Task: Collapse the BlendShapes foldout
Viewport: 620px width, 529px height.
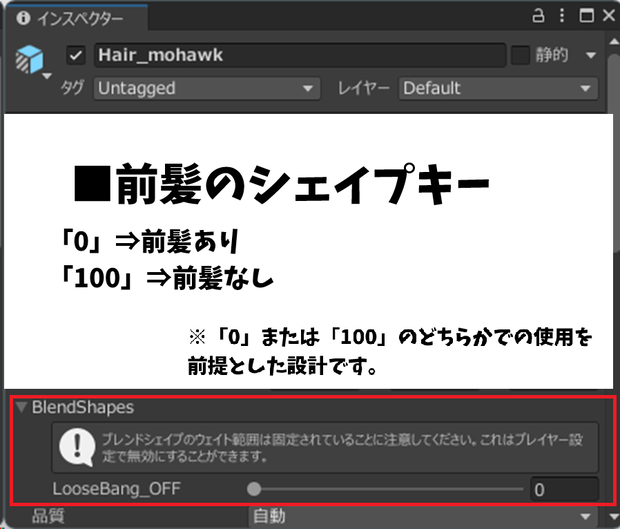Action: (x=21, y=407)
